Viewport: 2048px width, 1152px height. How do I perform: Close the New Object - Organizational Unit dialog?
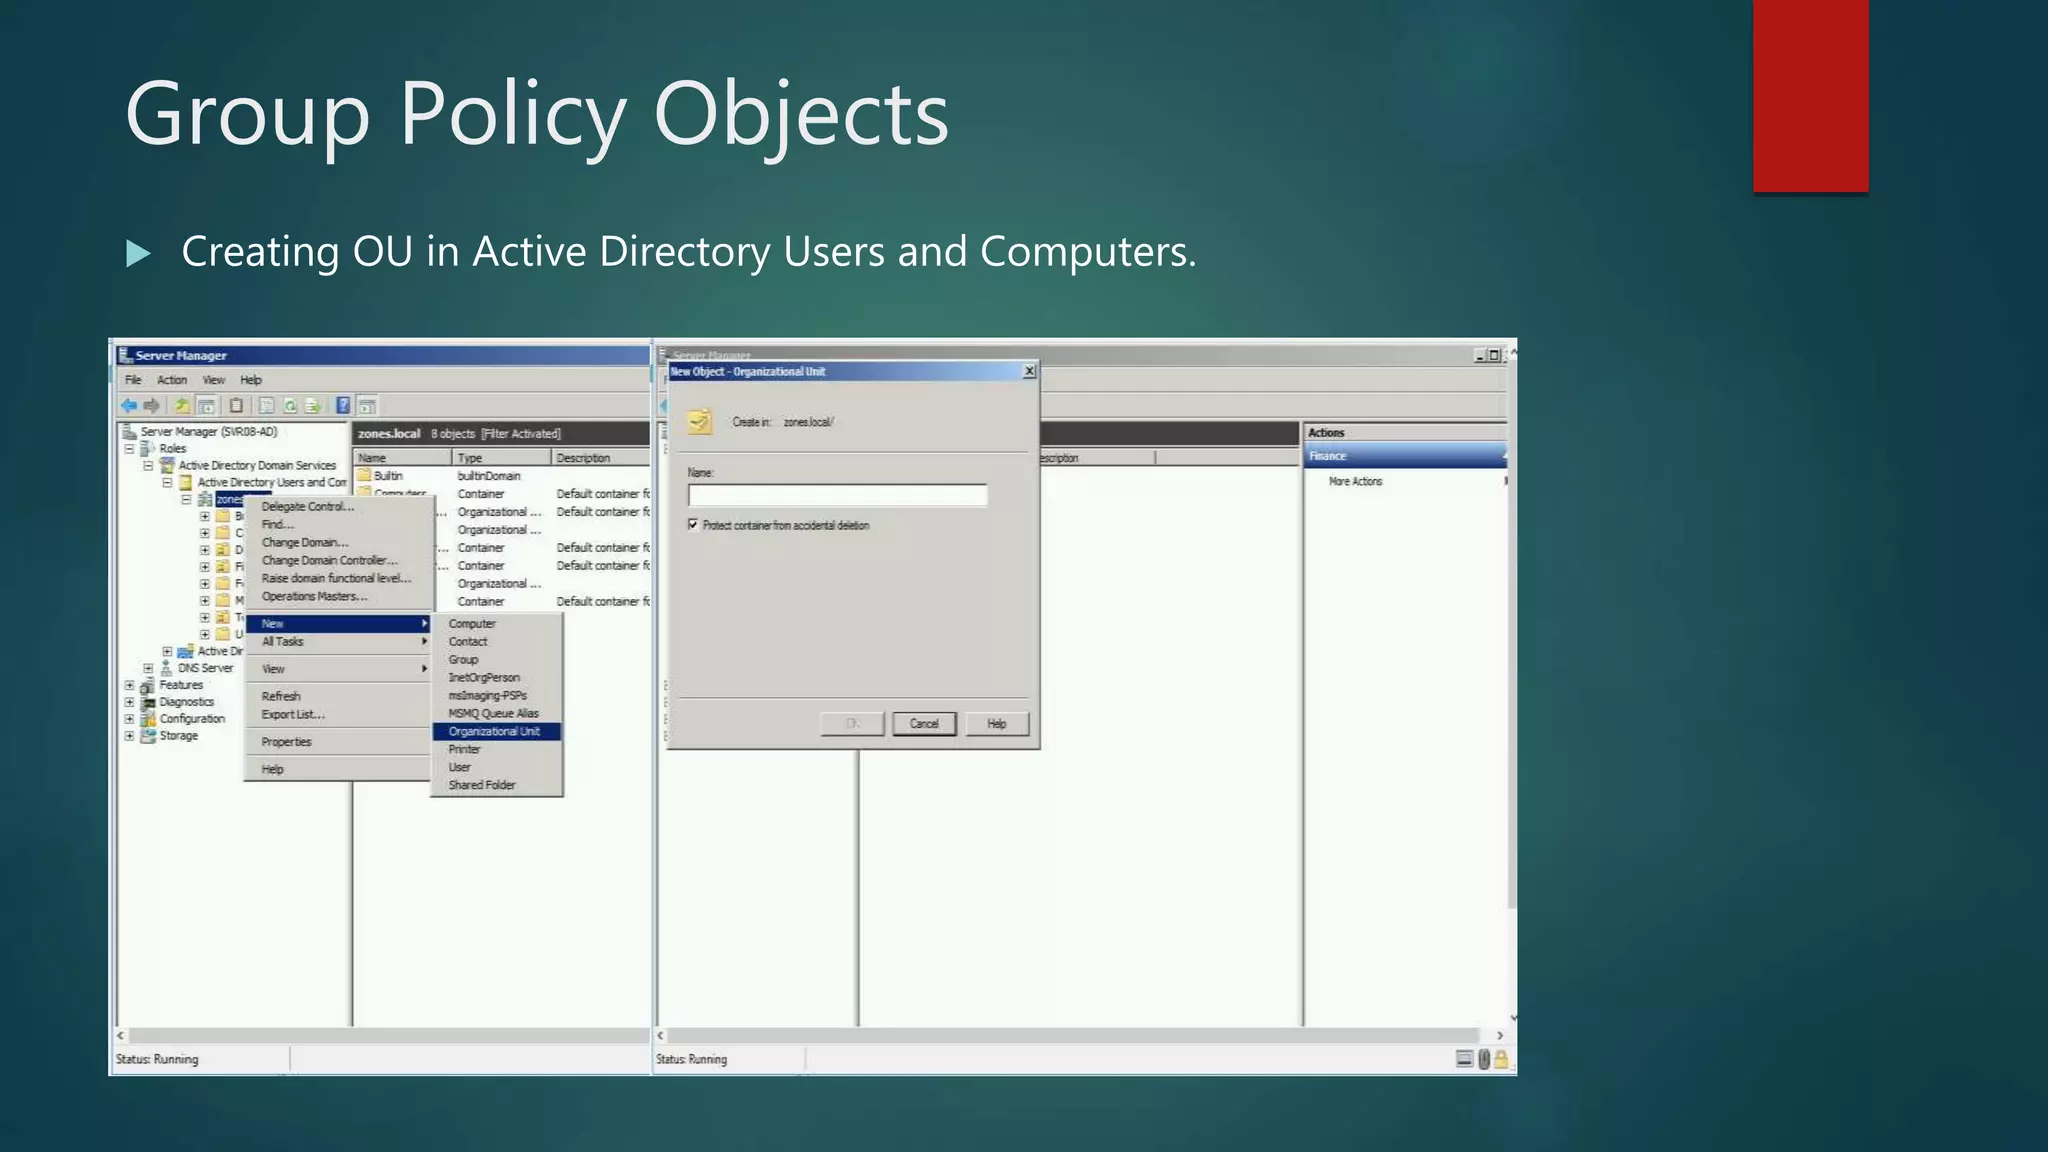(x=1029, y=371)
